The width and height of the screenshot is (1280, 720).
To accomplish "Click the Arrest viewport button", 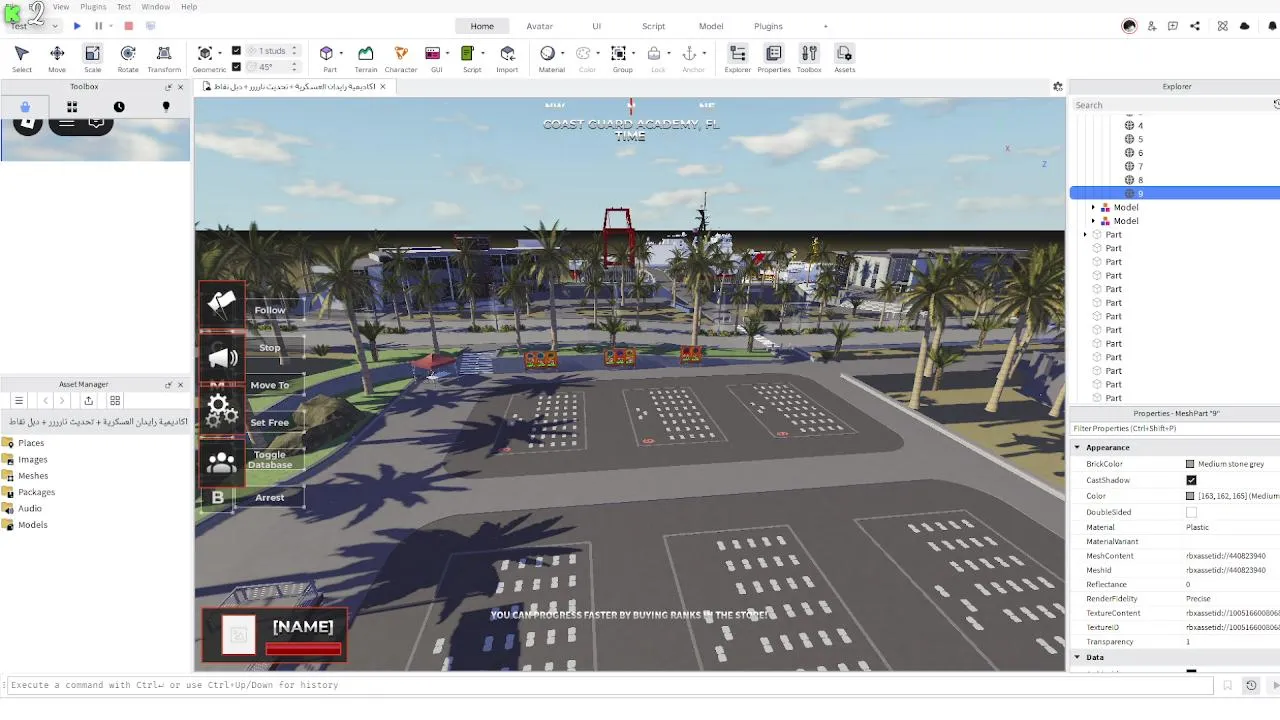I will point(270,497).
